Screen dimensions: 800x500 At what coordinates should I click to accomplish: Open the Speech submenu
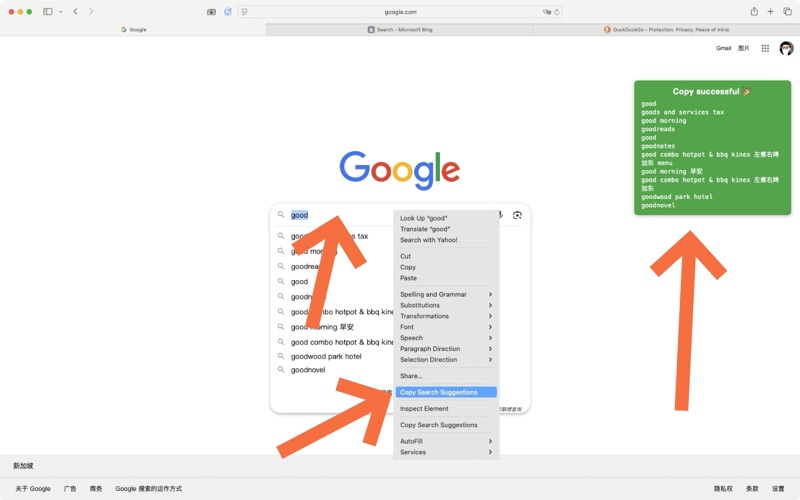[x=445, y=338]
